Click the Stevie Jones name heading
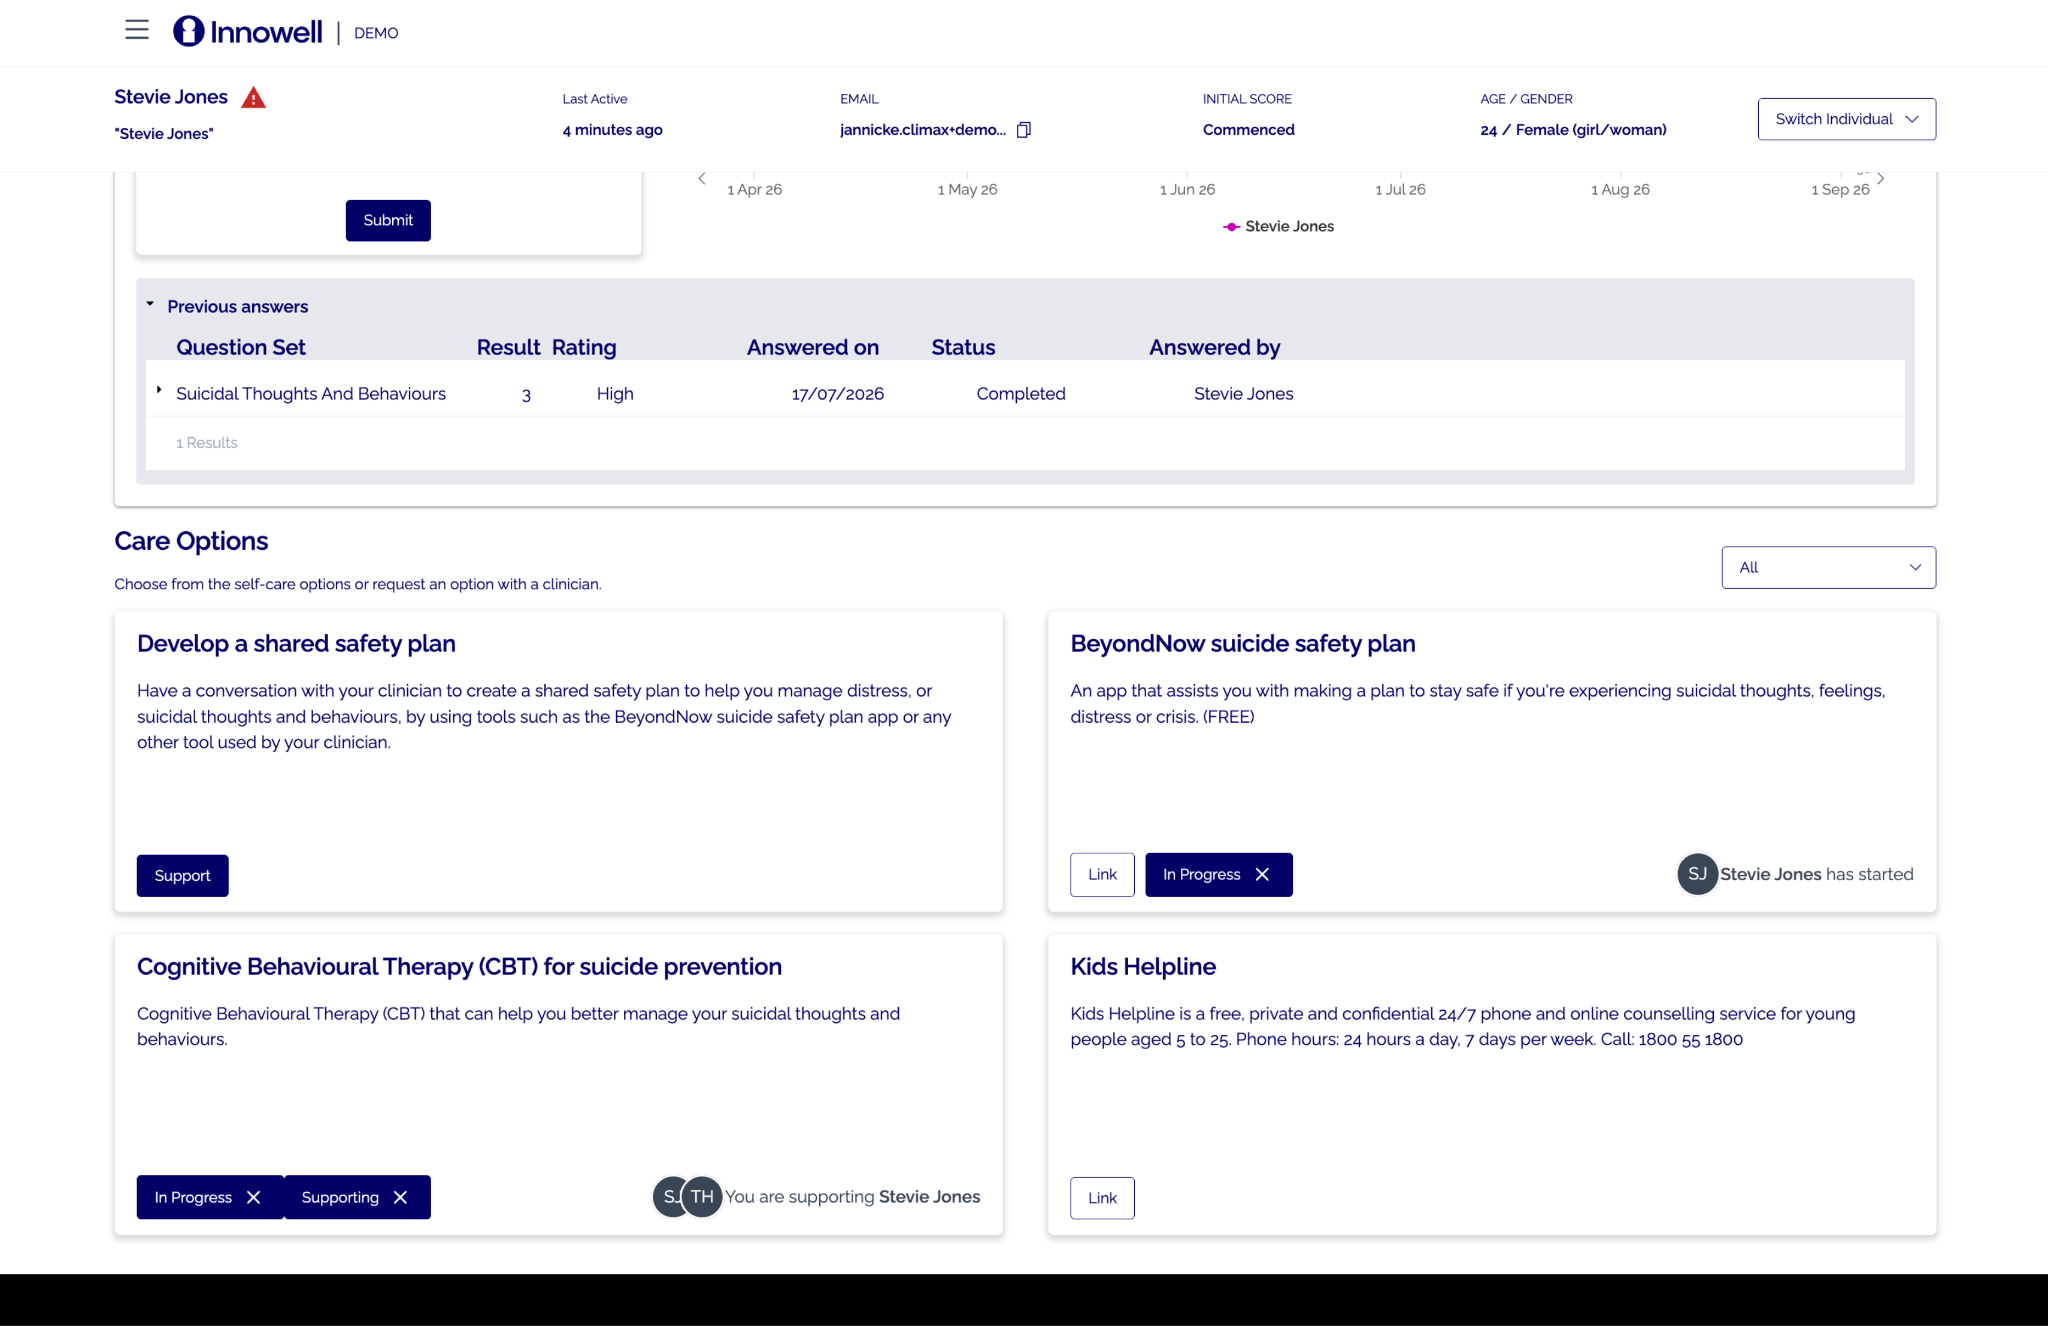This screenshot has height=1326, width=2048. [171, 97]
